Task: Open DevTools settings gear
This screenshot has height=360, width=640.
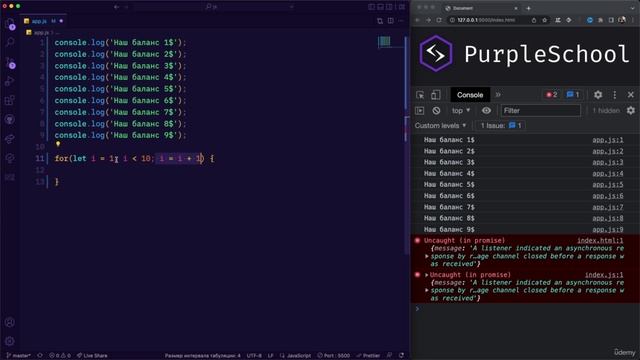Action: pos(598,95)
